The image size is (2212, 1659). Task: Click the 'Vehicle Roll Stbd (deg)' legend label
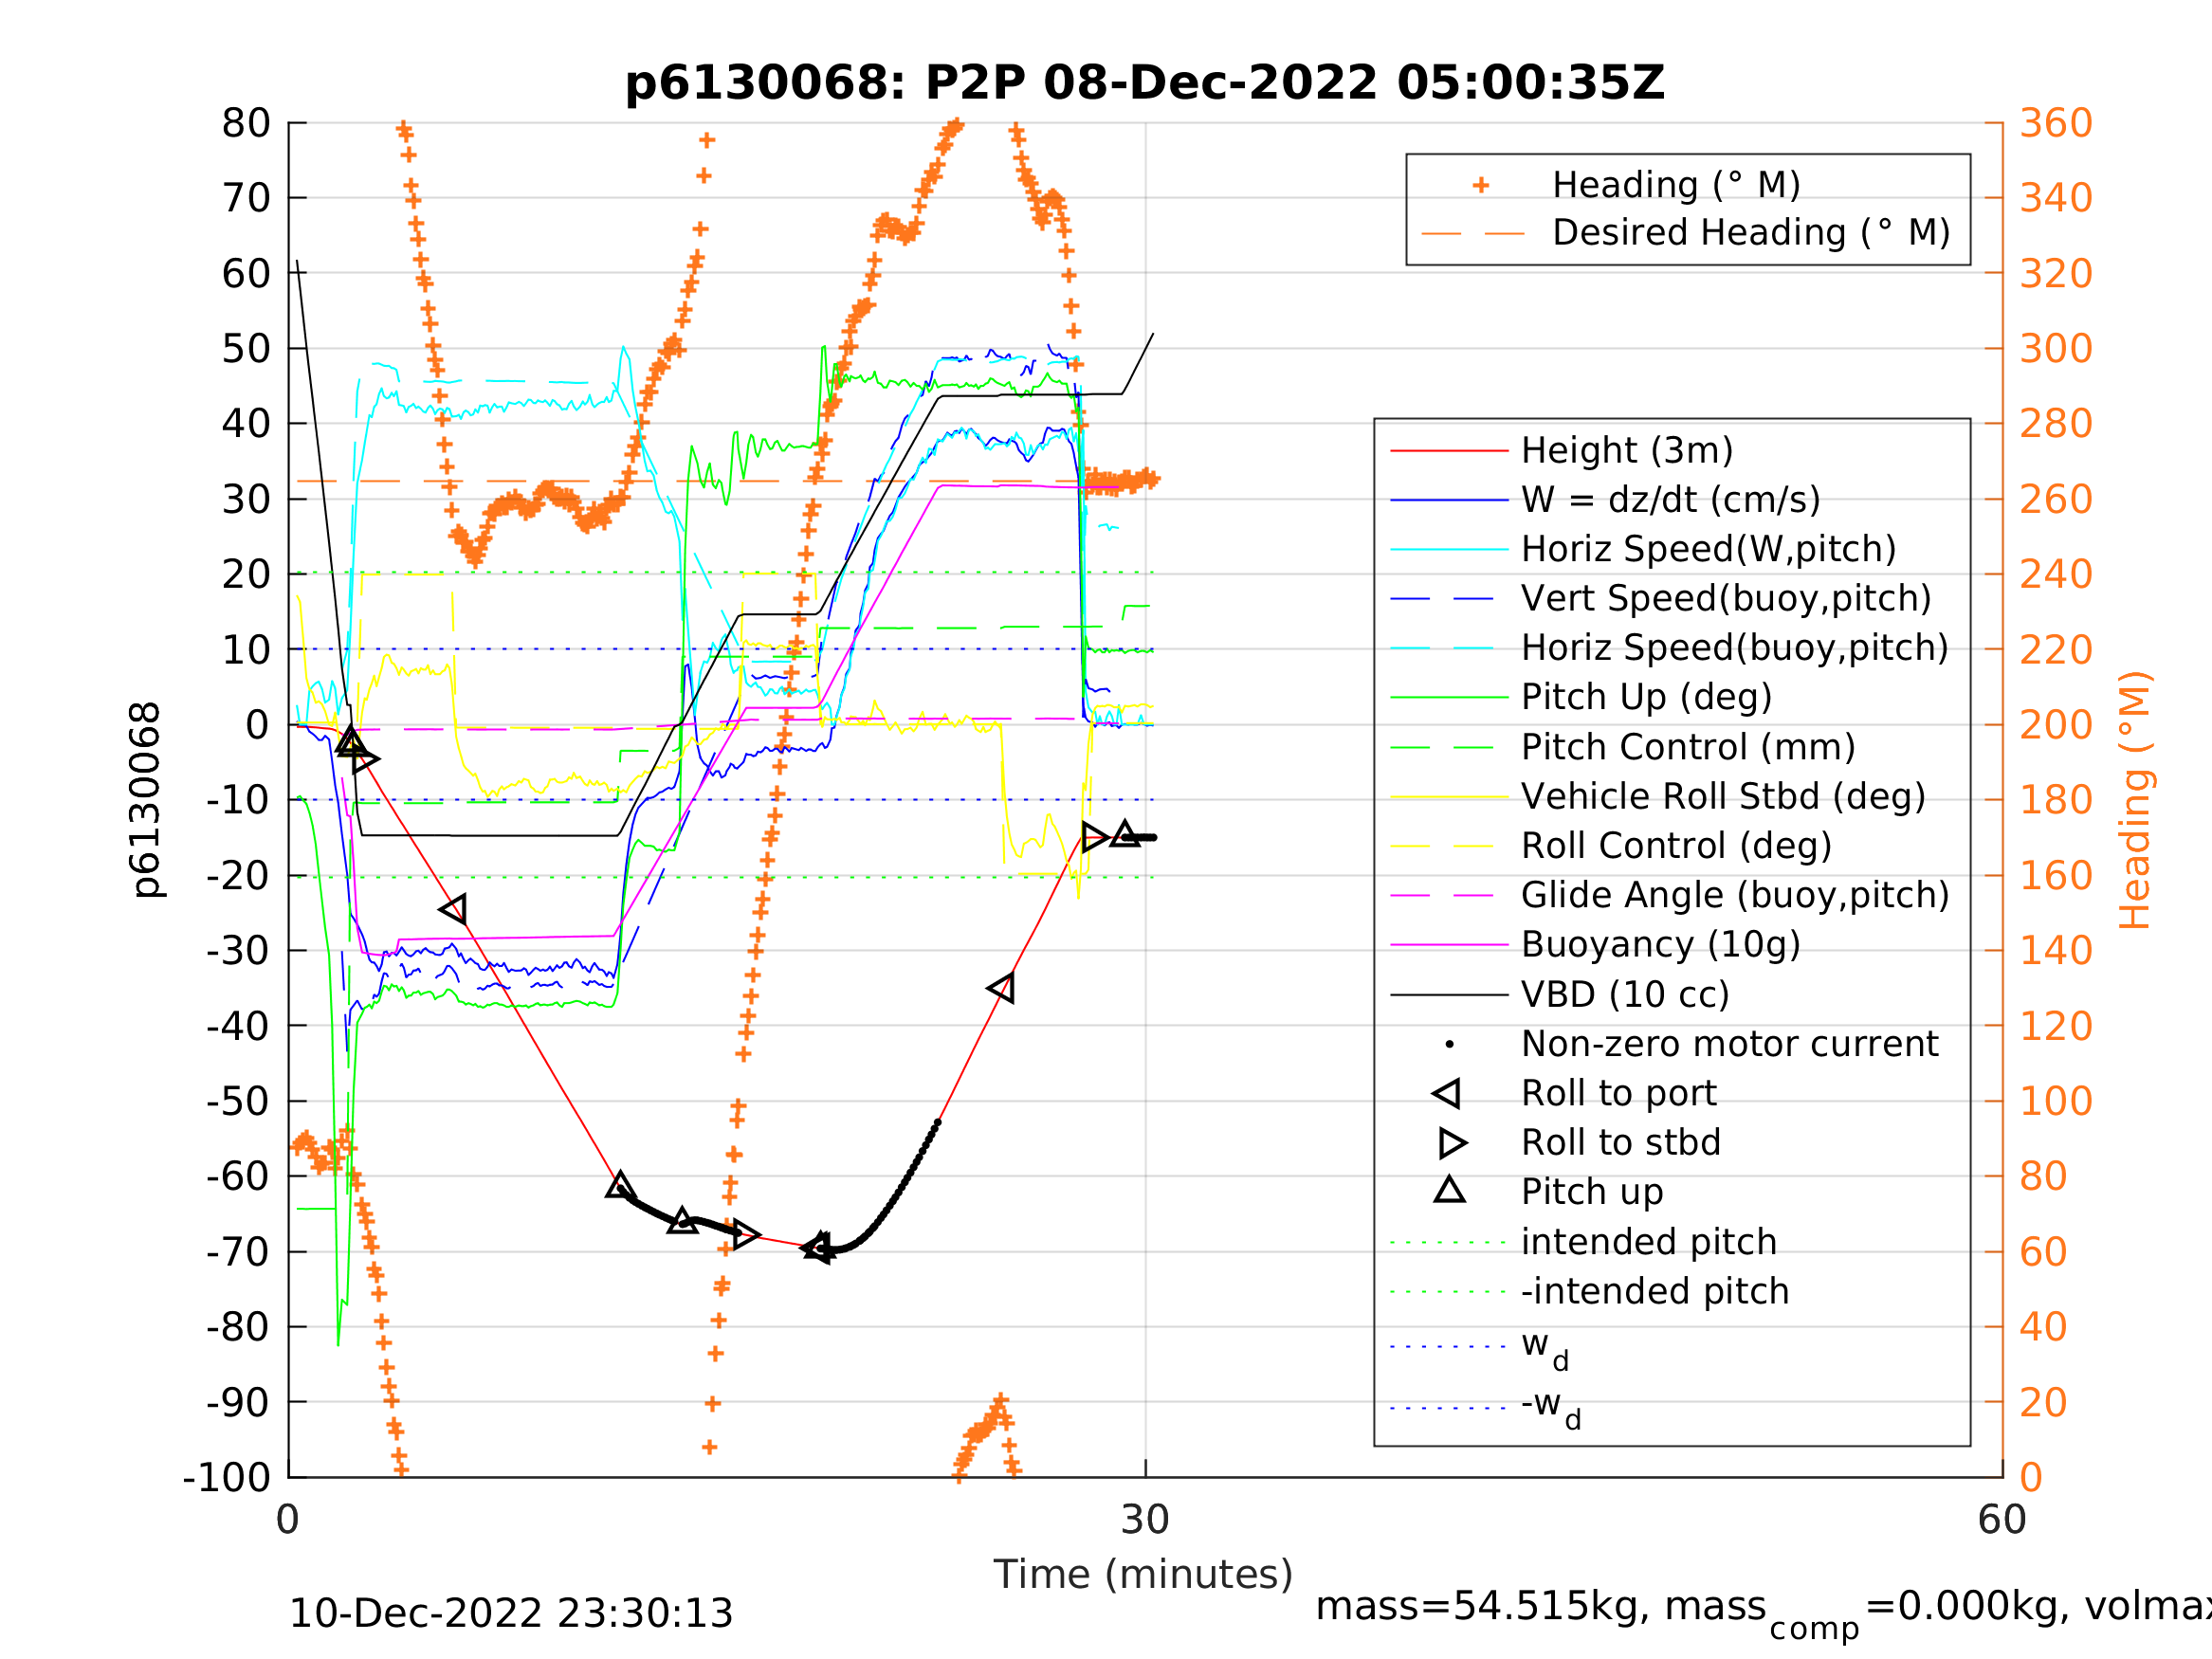[1723, 796]
